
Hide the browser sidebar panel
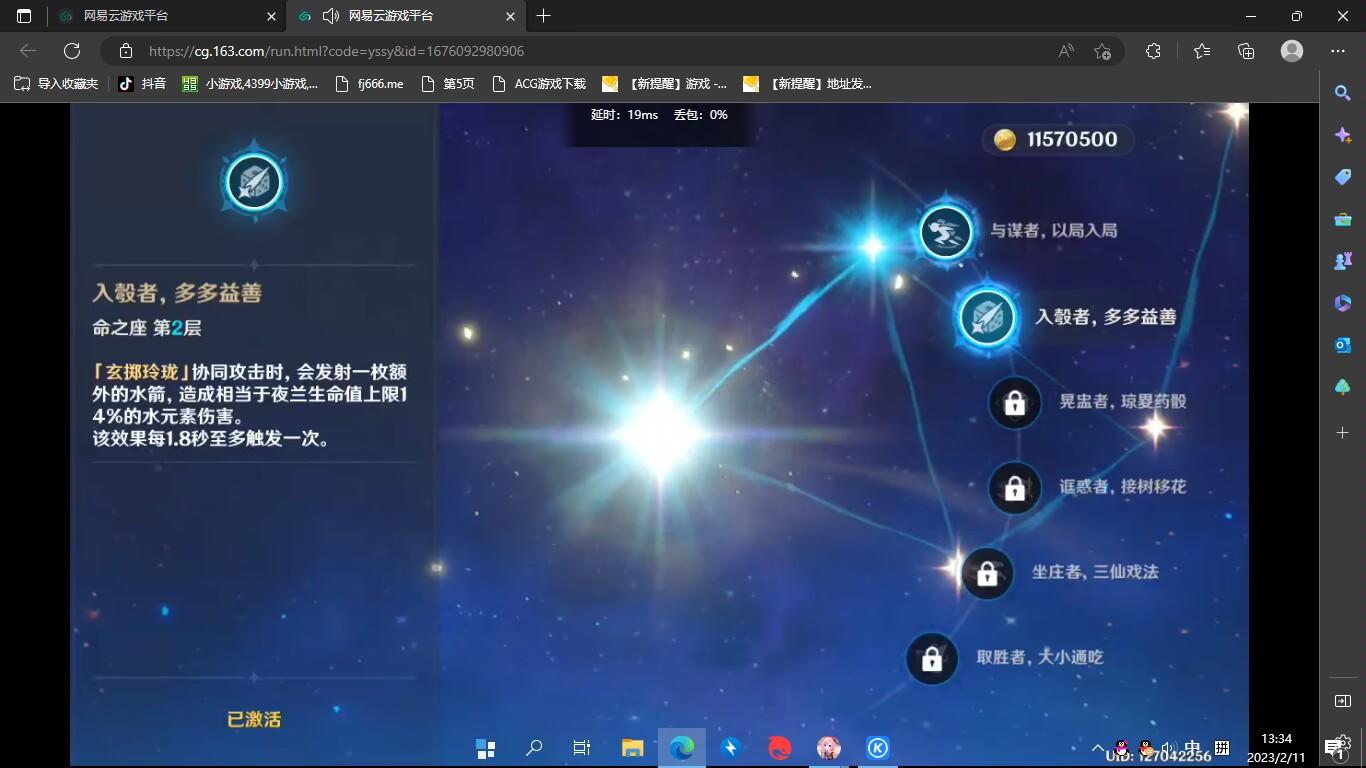pos(1343,701)
